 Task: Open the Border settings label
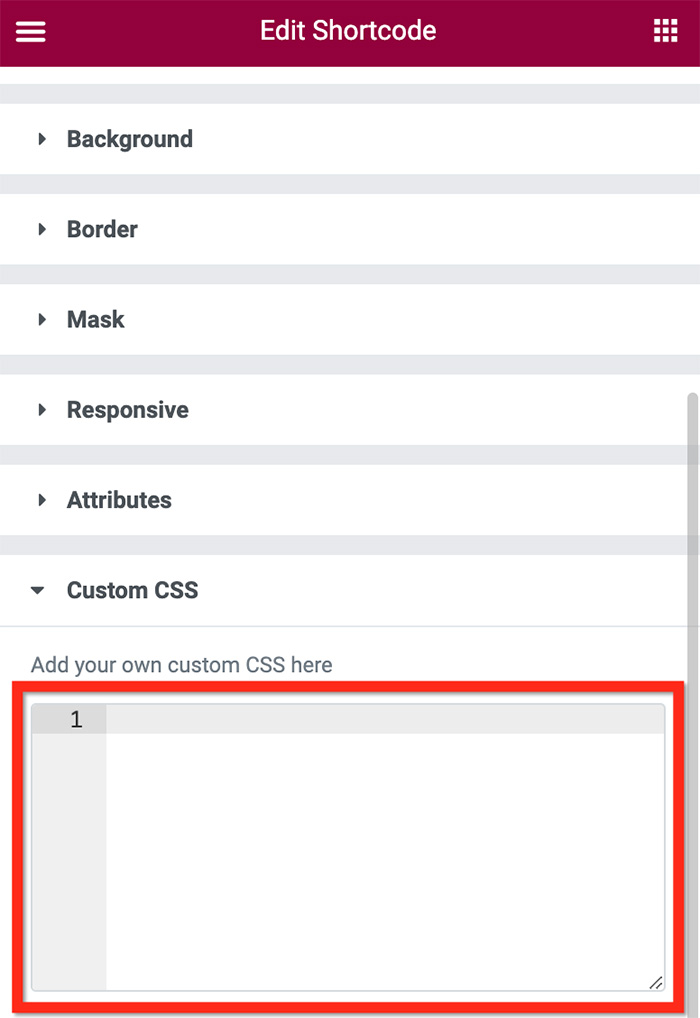(x=102, y=229)
